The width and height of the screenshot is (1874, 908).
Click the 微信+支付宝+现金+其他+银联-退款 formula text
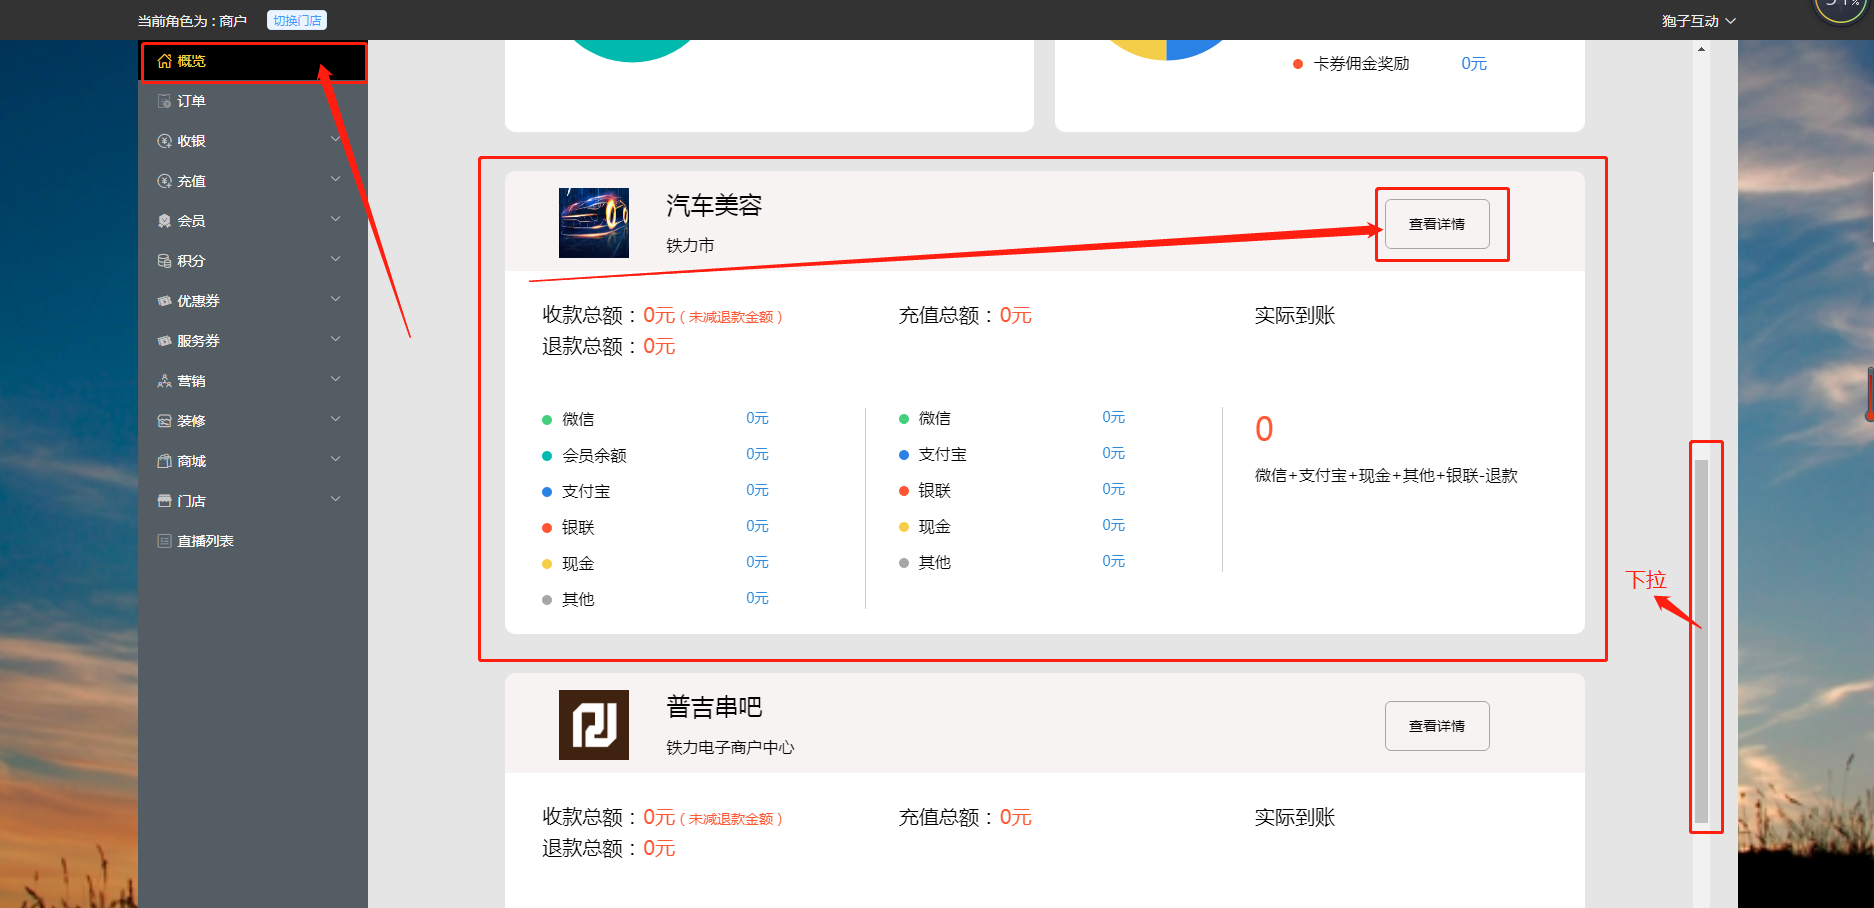click(x=1386, y=476)
